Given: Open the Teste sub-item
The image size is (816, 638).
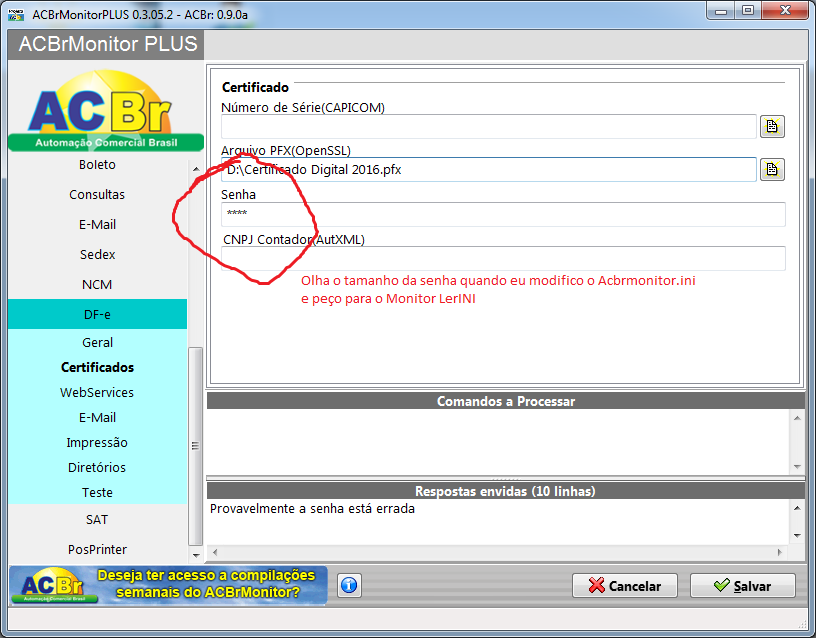Looking at the screenshot, I should [97, 492].
